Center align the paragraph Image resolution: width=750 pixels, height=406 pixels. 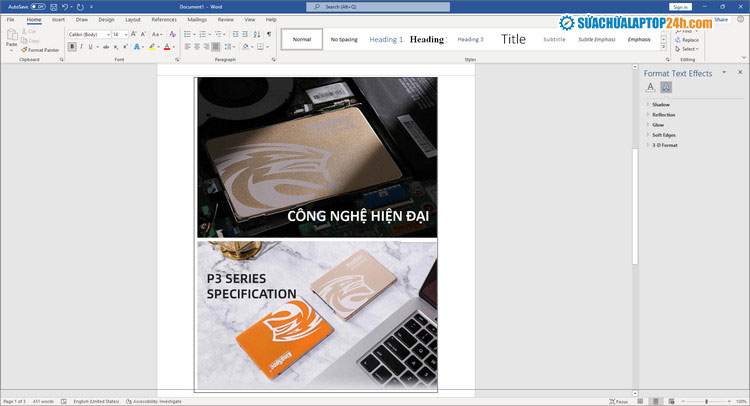(197, 47)
